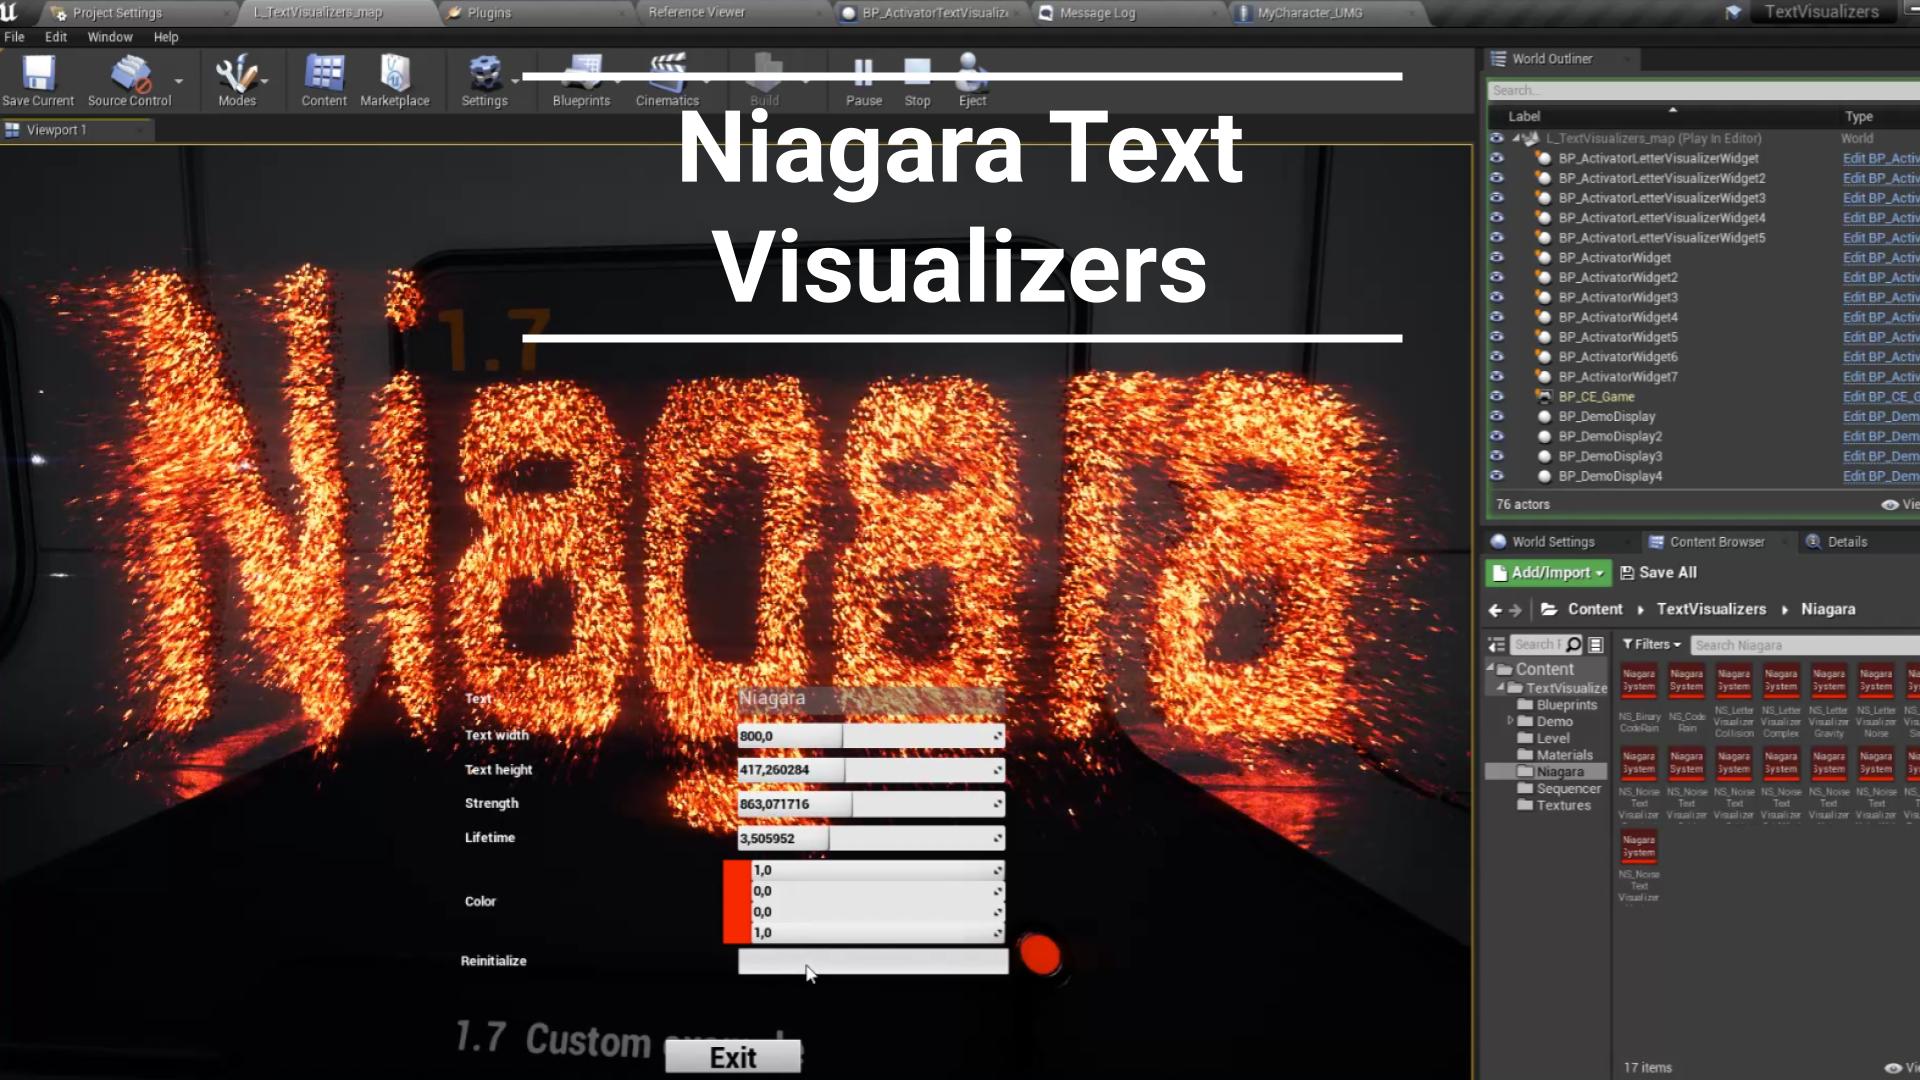Screen dimensions: 1920x1080
Task: Select the NS_Code_Rain Niagara System thumbnail
Action: tap(1686, 681)
